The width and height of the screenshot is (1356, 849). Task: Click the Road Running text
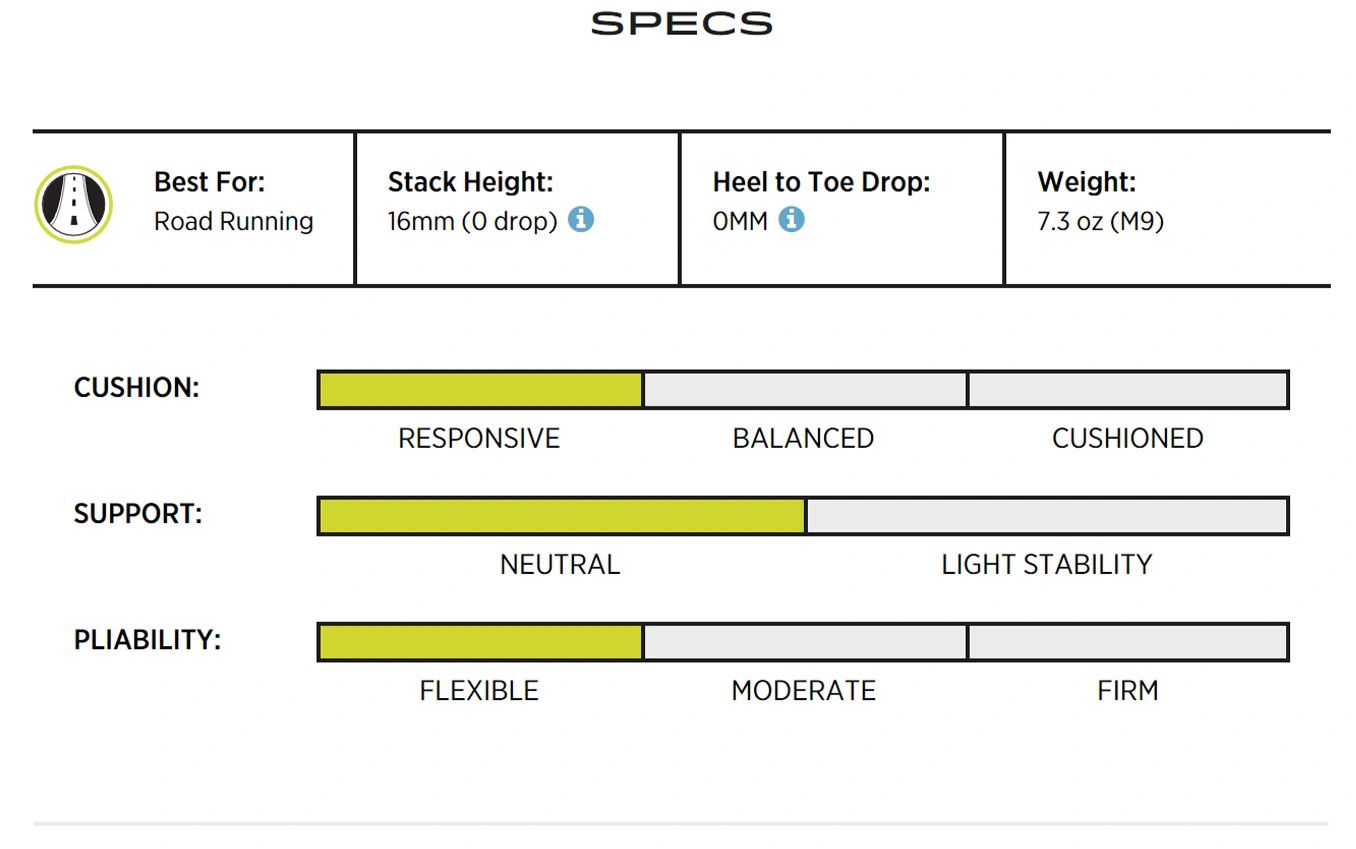click(x=233, y=221)
